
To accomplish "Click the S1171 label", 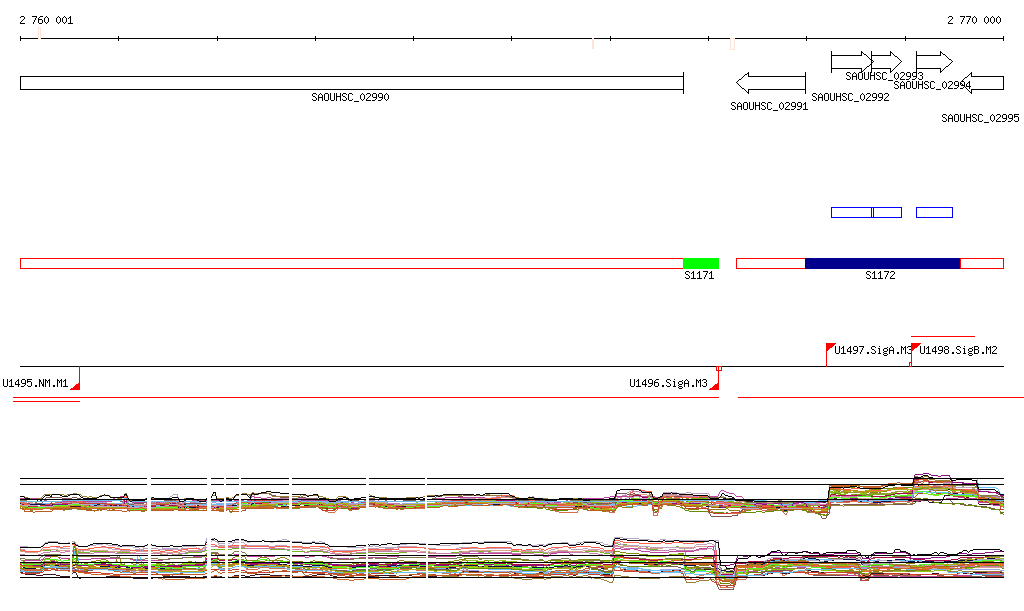I will click(699, 275).
